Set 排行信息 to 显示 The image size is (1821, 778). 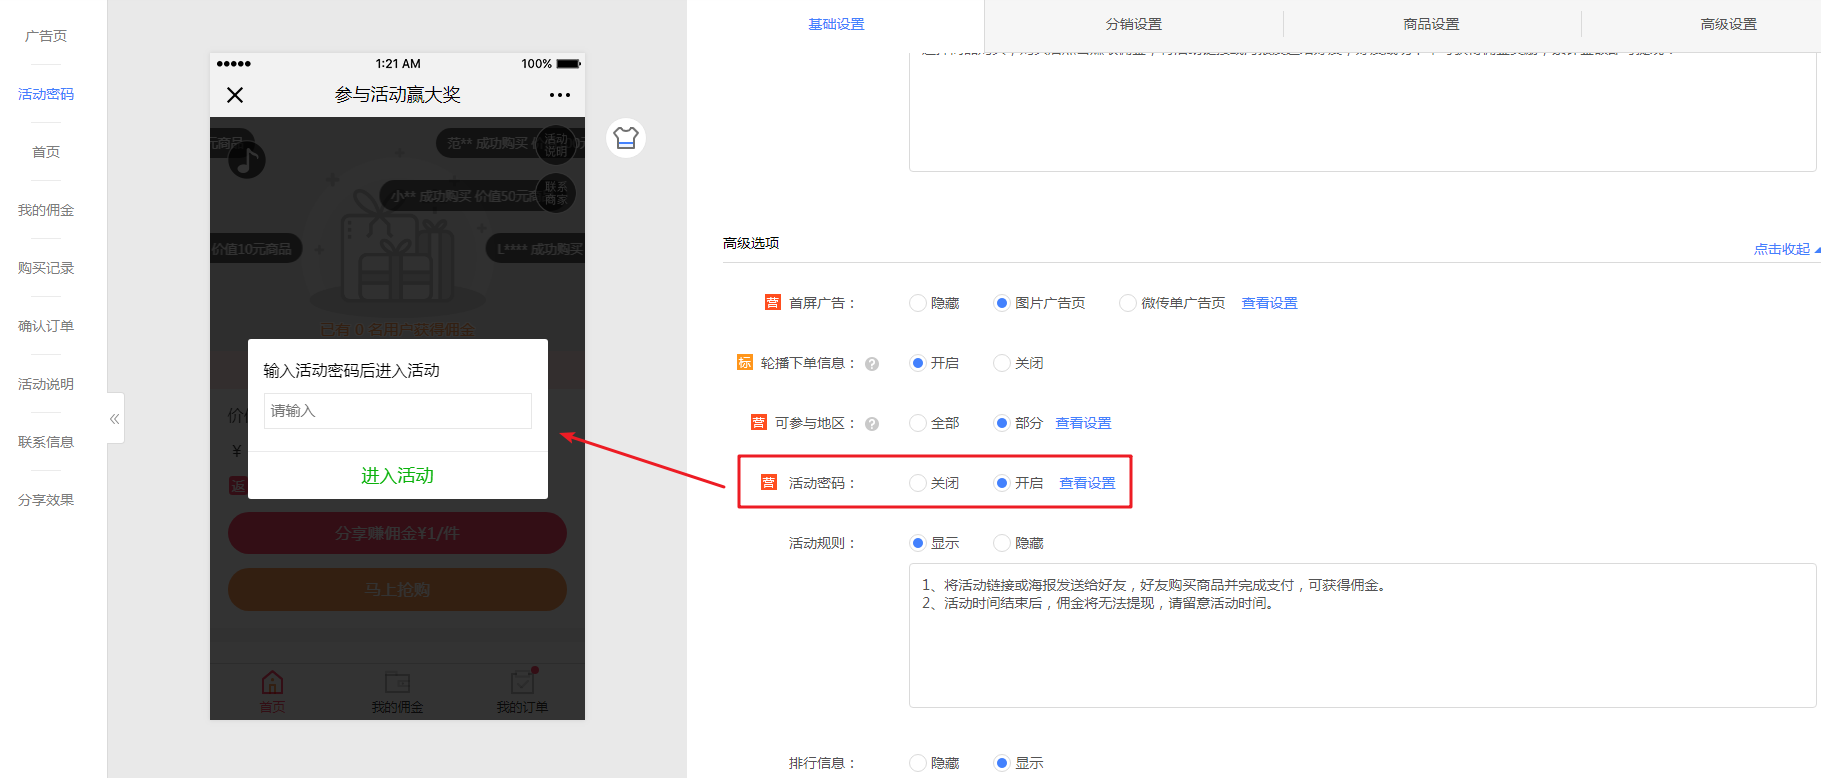[1001, 763]
